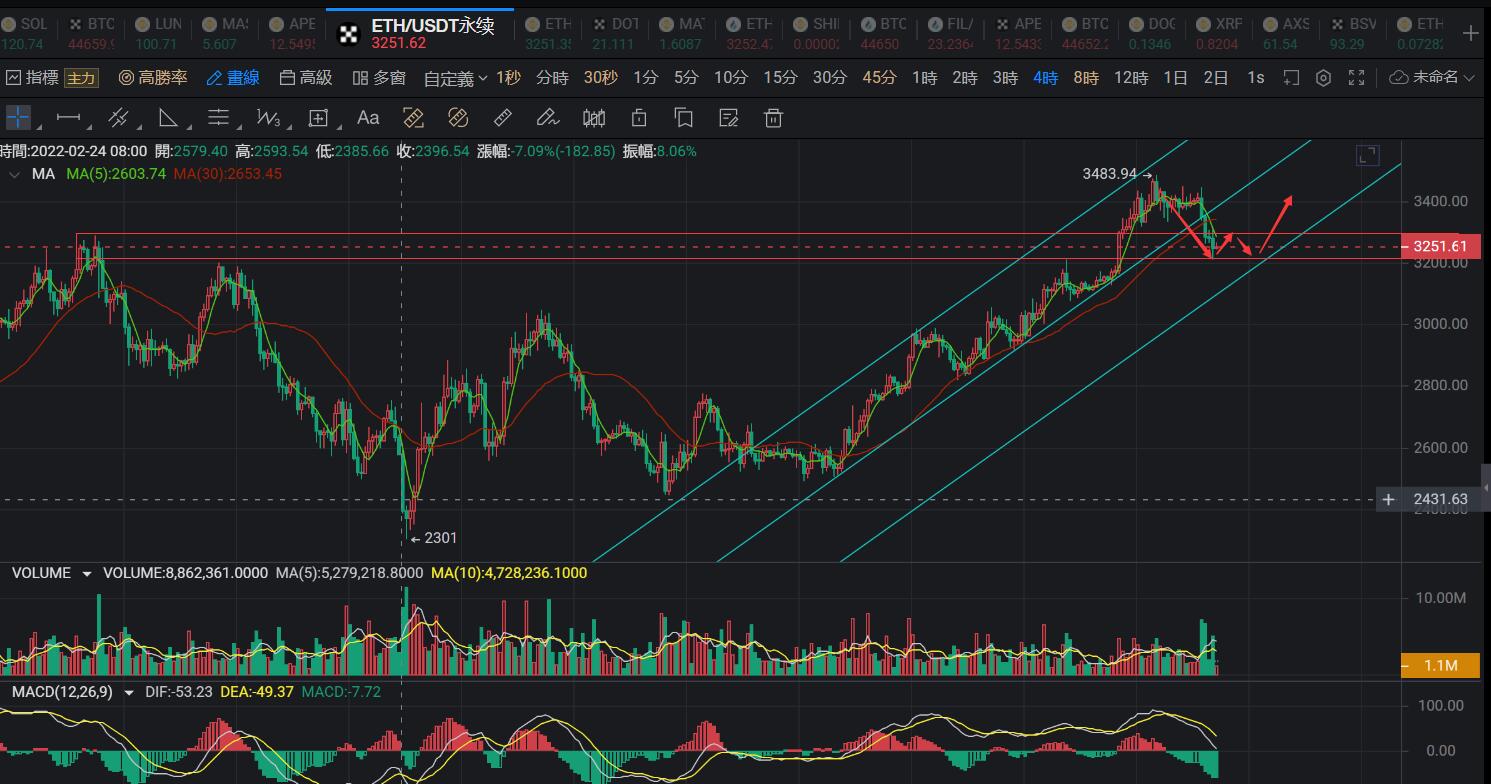The height and width of the screenshot is (784, 1491).
Task: Switch to the 30秒 timeframe
Action: pos(600,78)
